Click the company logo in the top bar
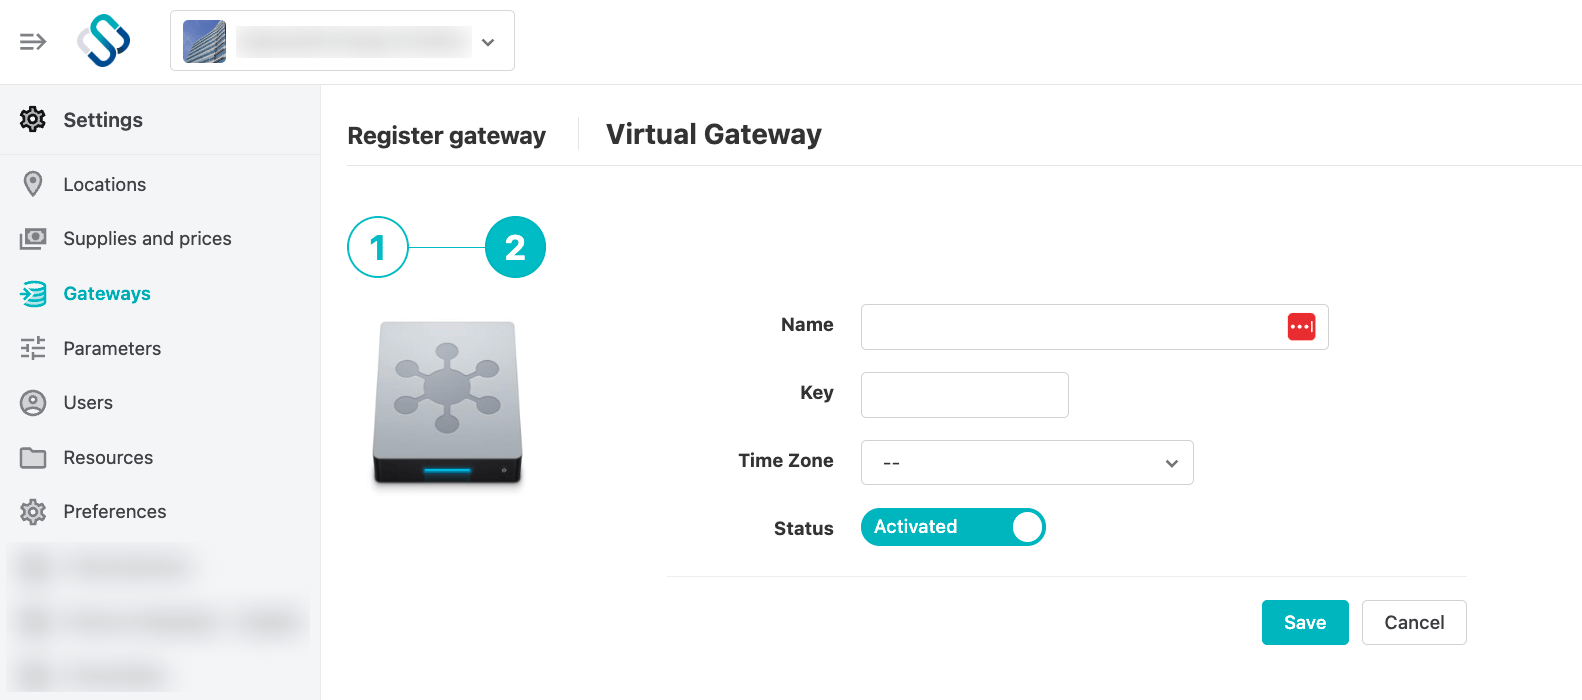The height and width of the screenshot is (700, 1582). pyautogui.click(x=104, y=40)
